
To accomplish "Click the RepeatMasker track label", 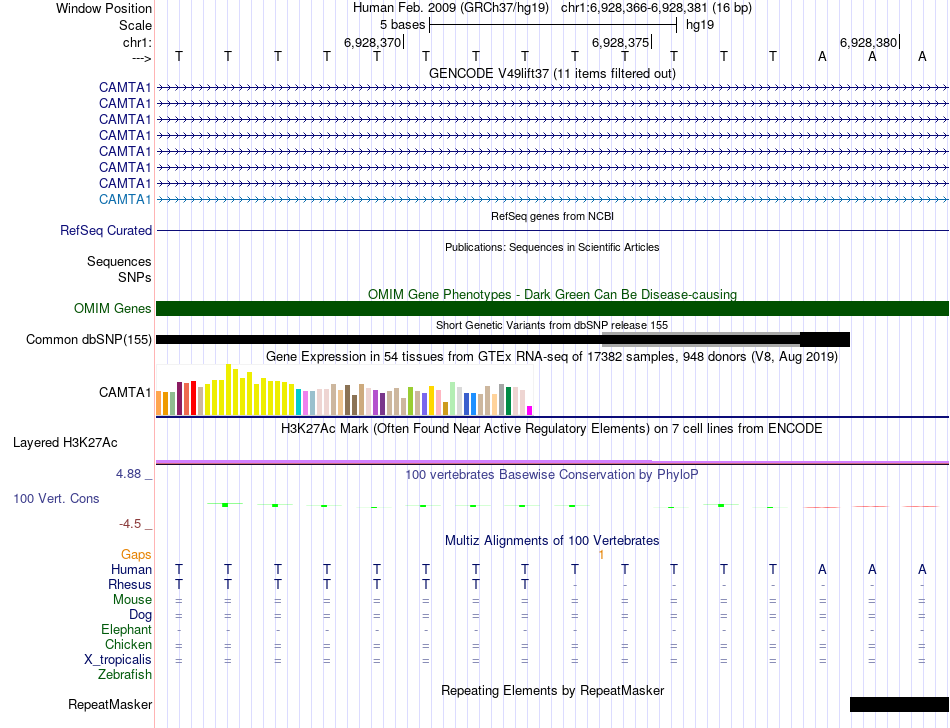I will (x=110, y=704).
